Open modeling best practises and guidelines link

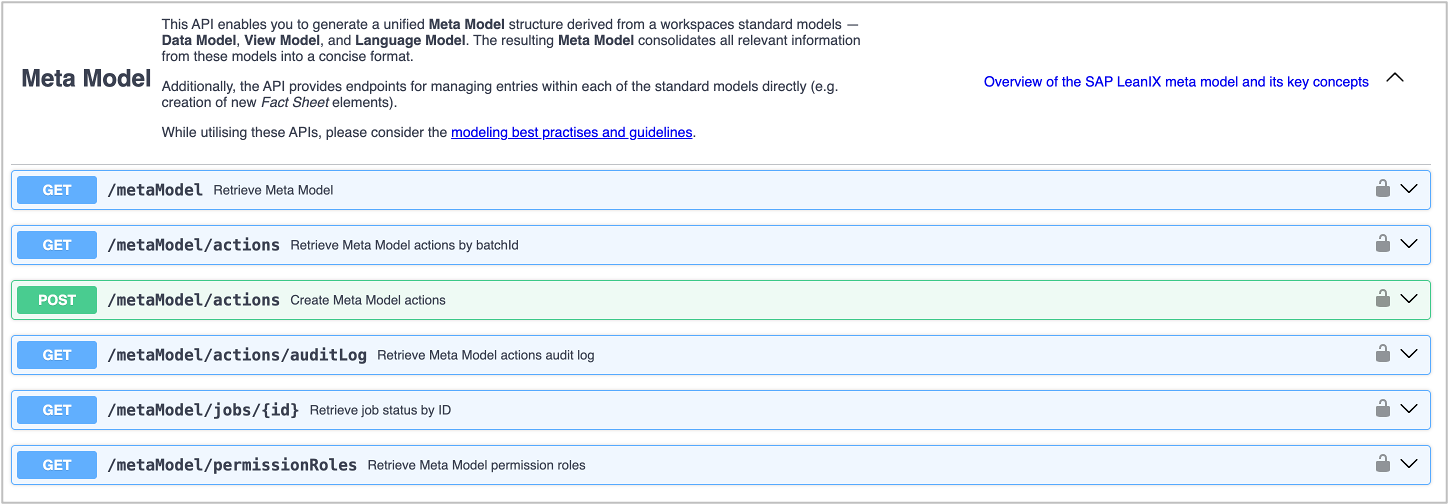click(572, 132)
